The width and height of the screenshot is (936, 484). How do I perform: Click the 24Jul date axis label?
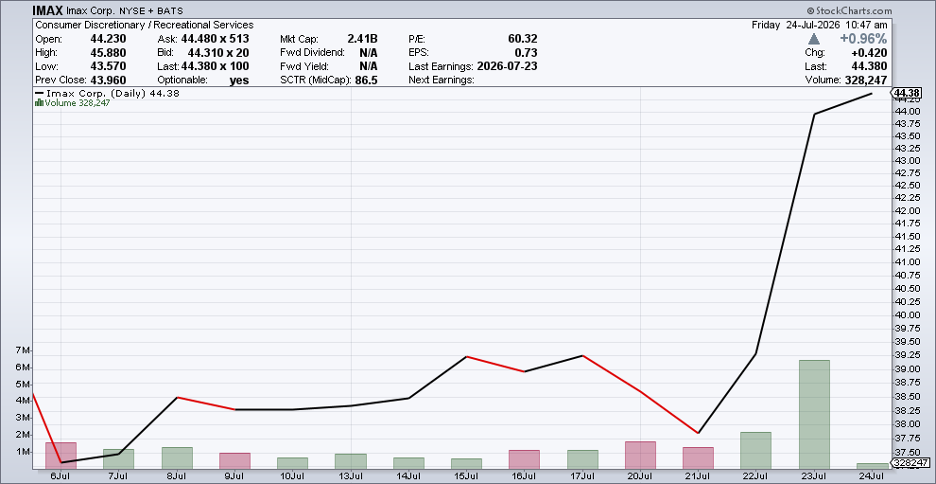pos(872,476)
